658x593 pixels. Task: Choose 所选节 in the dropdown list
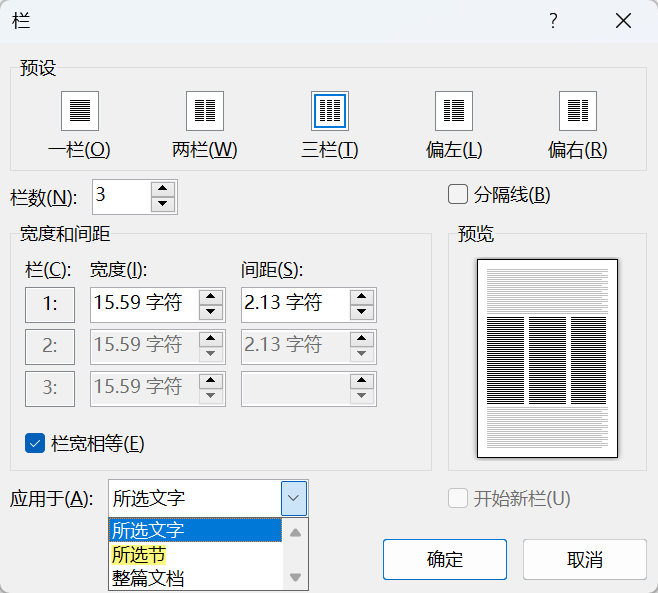tap(196, 554)
